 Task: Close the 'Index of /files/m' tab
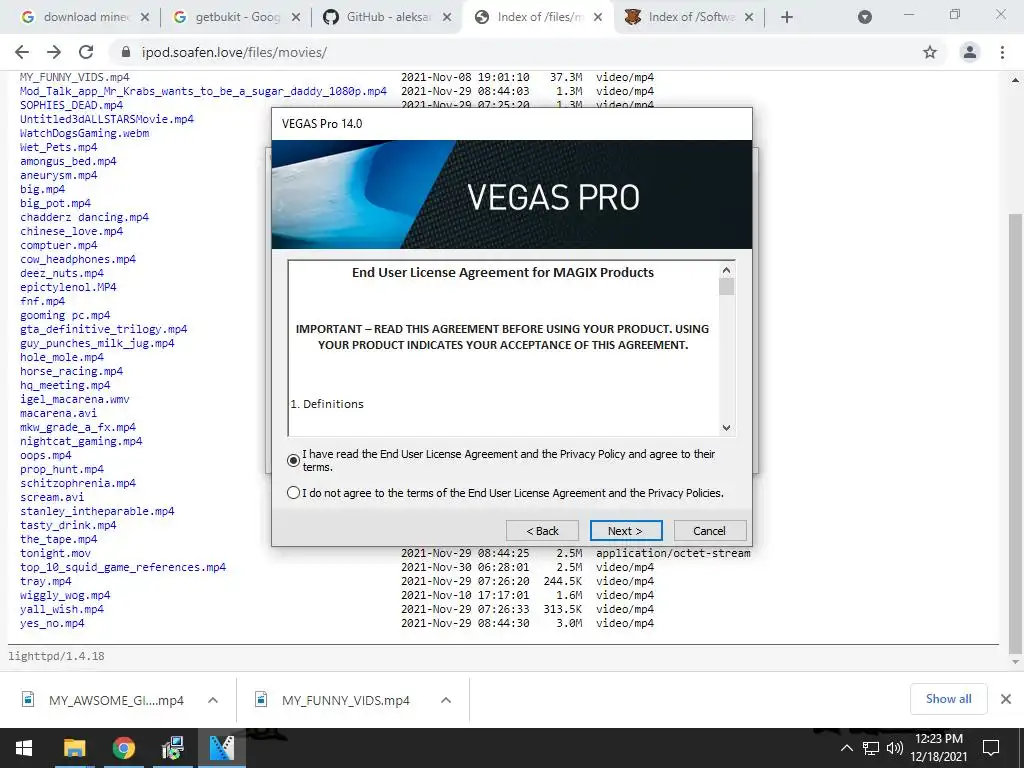(x=598, y=18)
